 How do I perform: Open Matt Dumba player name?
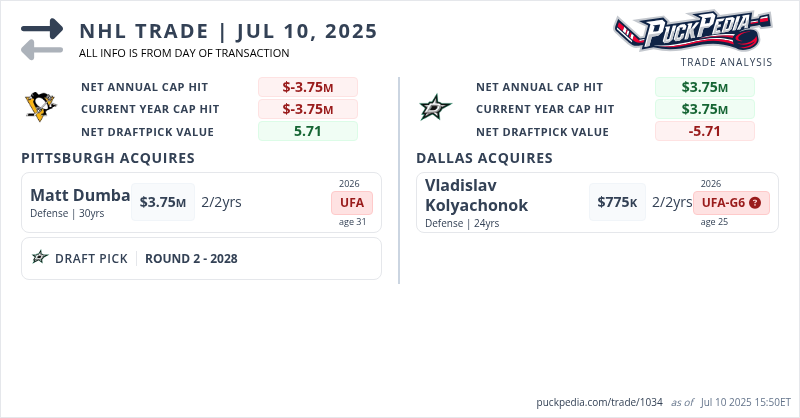80,195
